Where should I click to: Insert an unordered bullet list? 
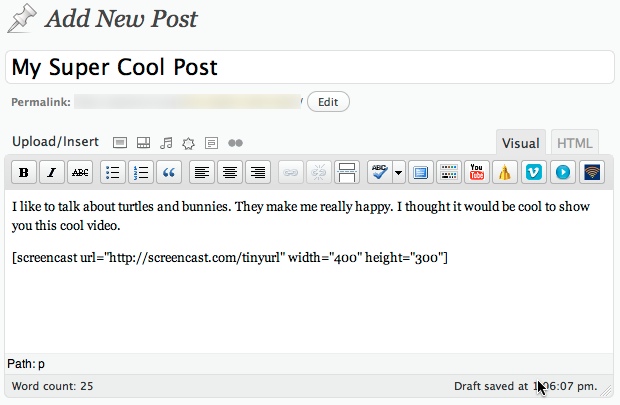[x=114, y=172]
